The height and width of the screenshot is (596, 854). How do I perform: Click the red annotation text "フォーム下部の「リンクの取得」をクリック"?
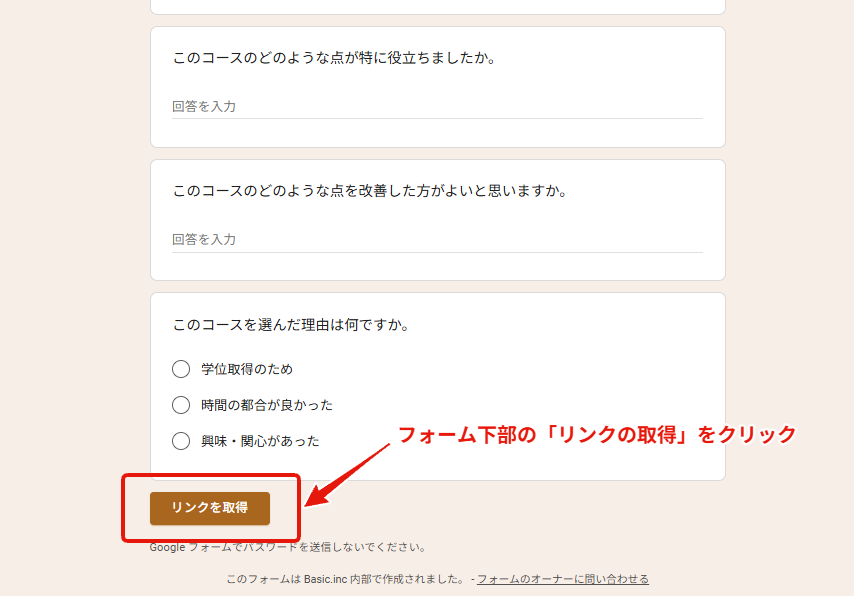[x=597, y=435]
